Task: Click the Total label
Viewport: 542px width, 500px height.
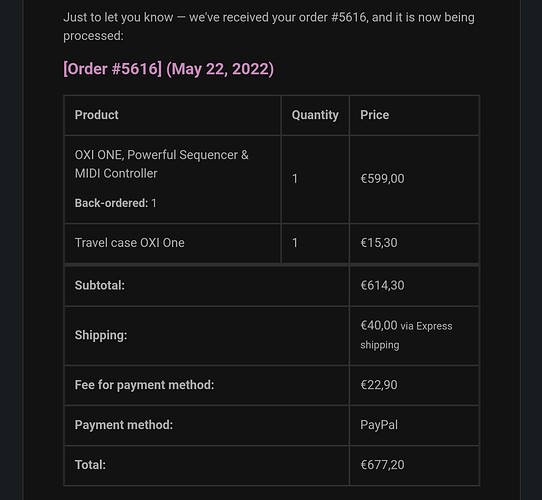Action: pyautogui.click(x=90, y=465)
